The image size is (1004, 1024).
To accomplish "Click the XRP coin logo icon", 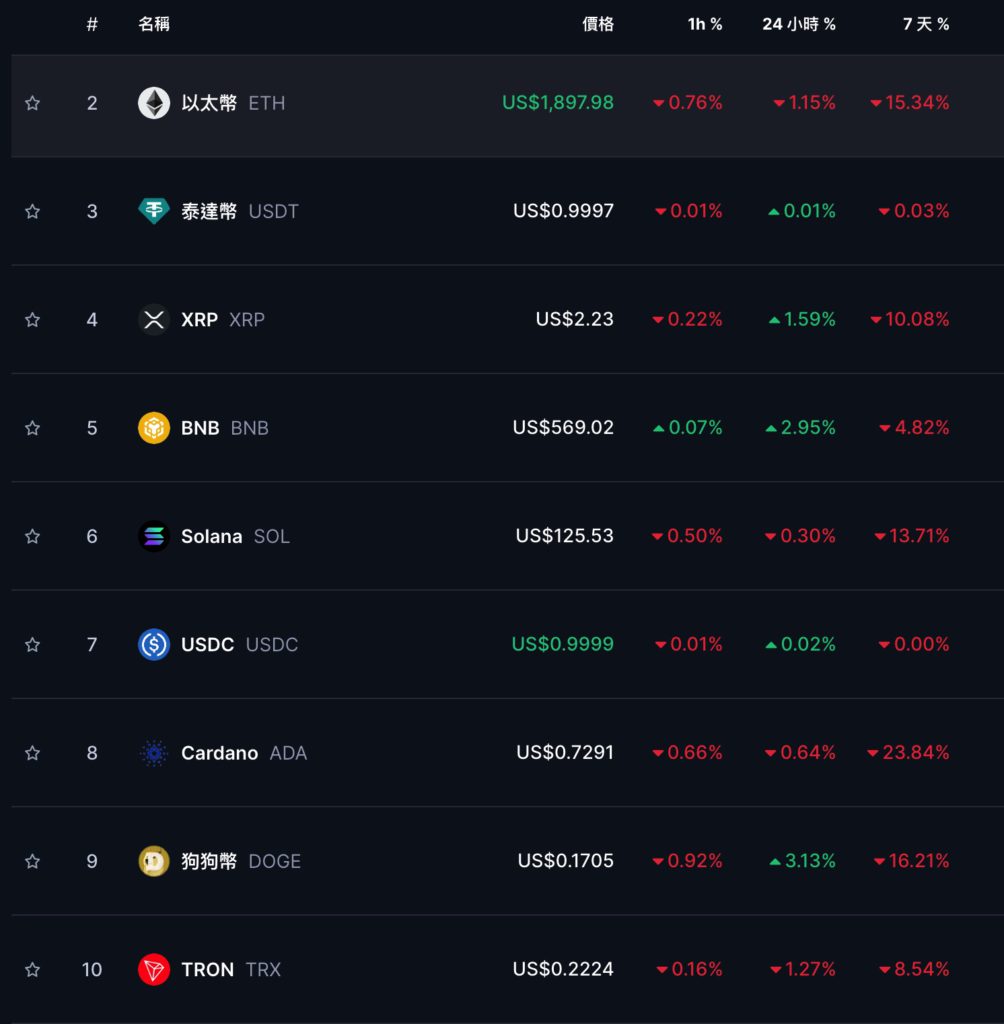I will tap(154, 320).
